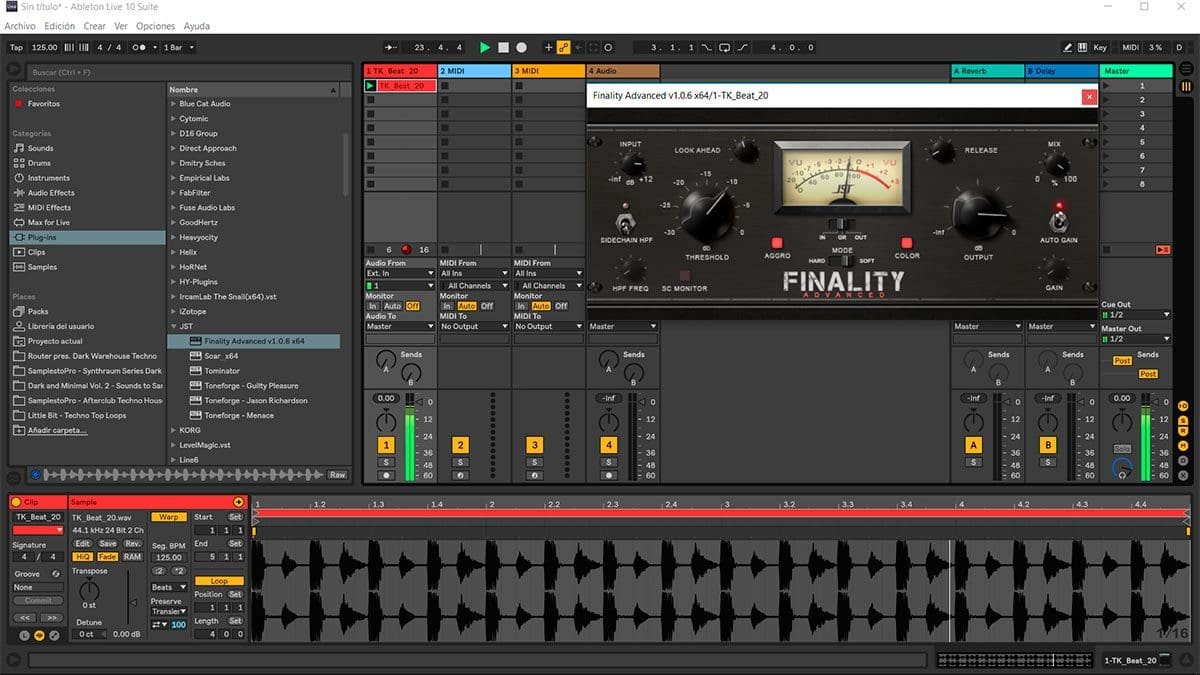
Task: Open the Opciones menu
Action: 155,26
